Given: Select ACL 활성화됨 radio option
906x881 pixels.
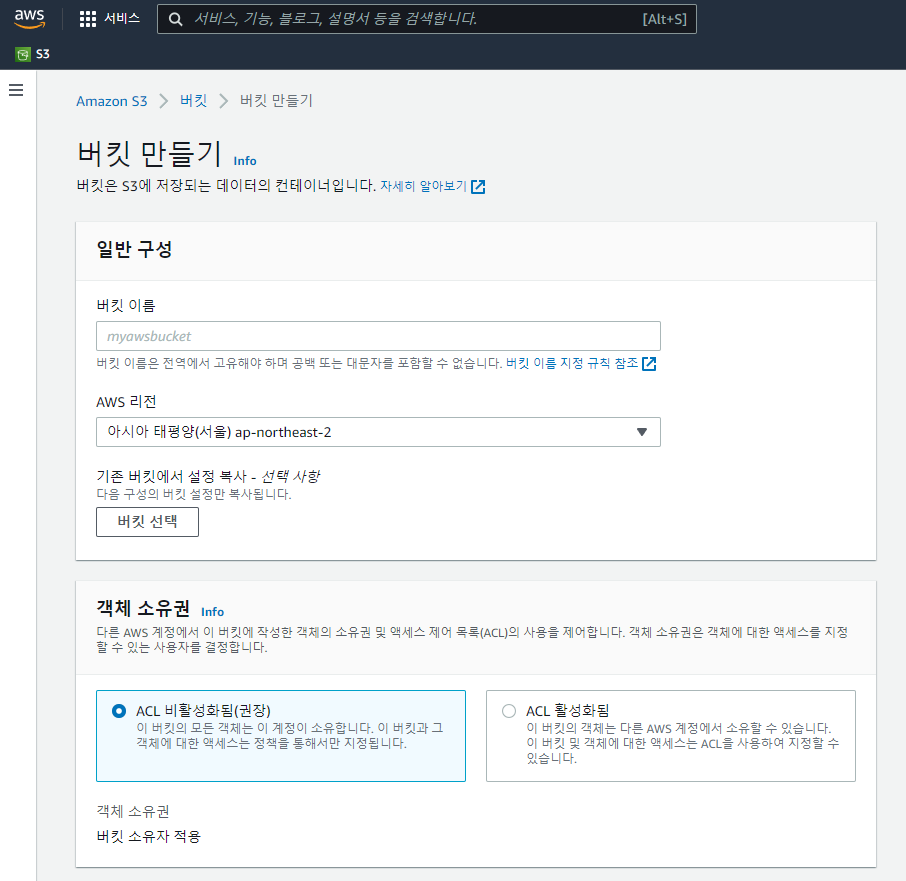Looking at the screenshot, I should point(509,711).
